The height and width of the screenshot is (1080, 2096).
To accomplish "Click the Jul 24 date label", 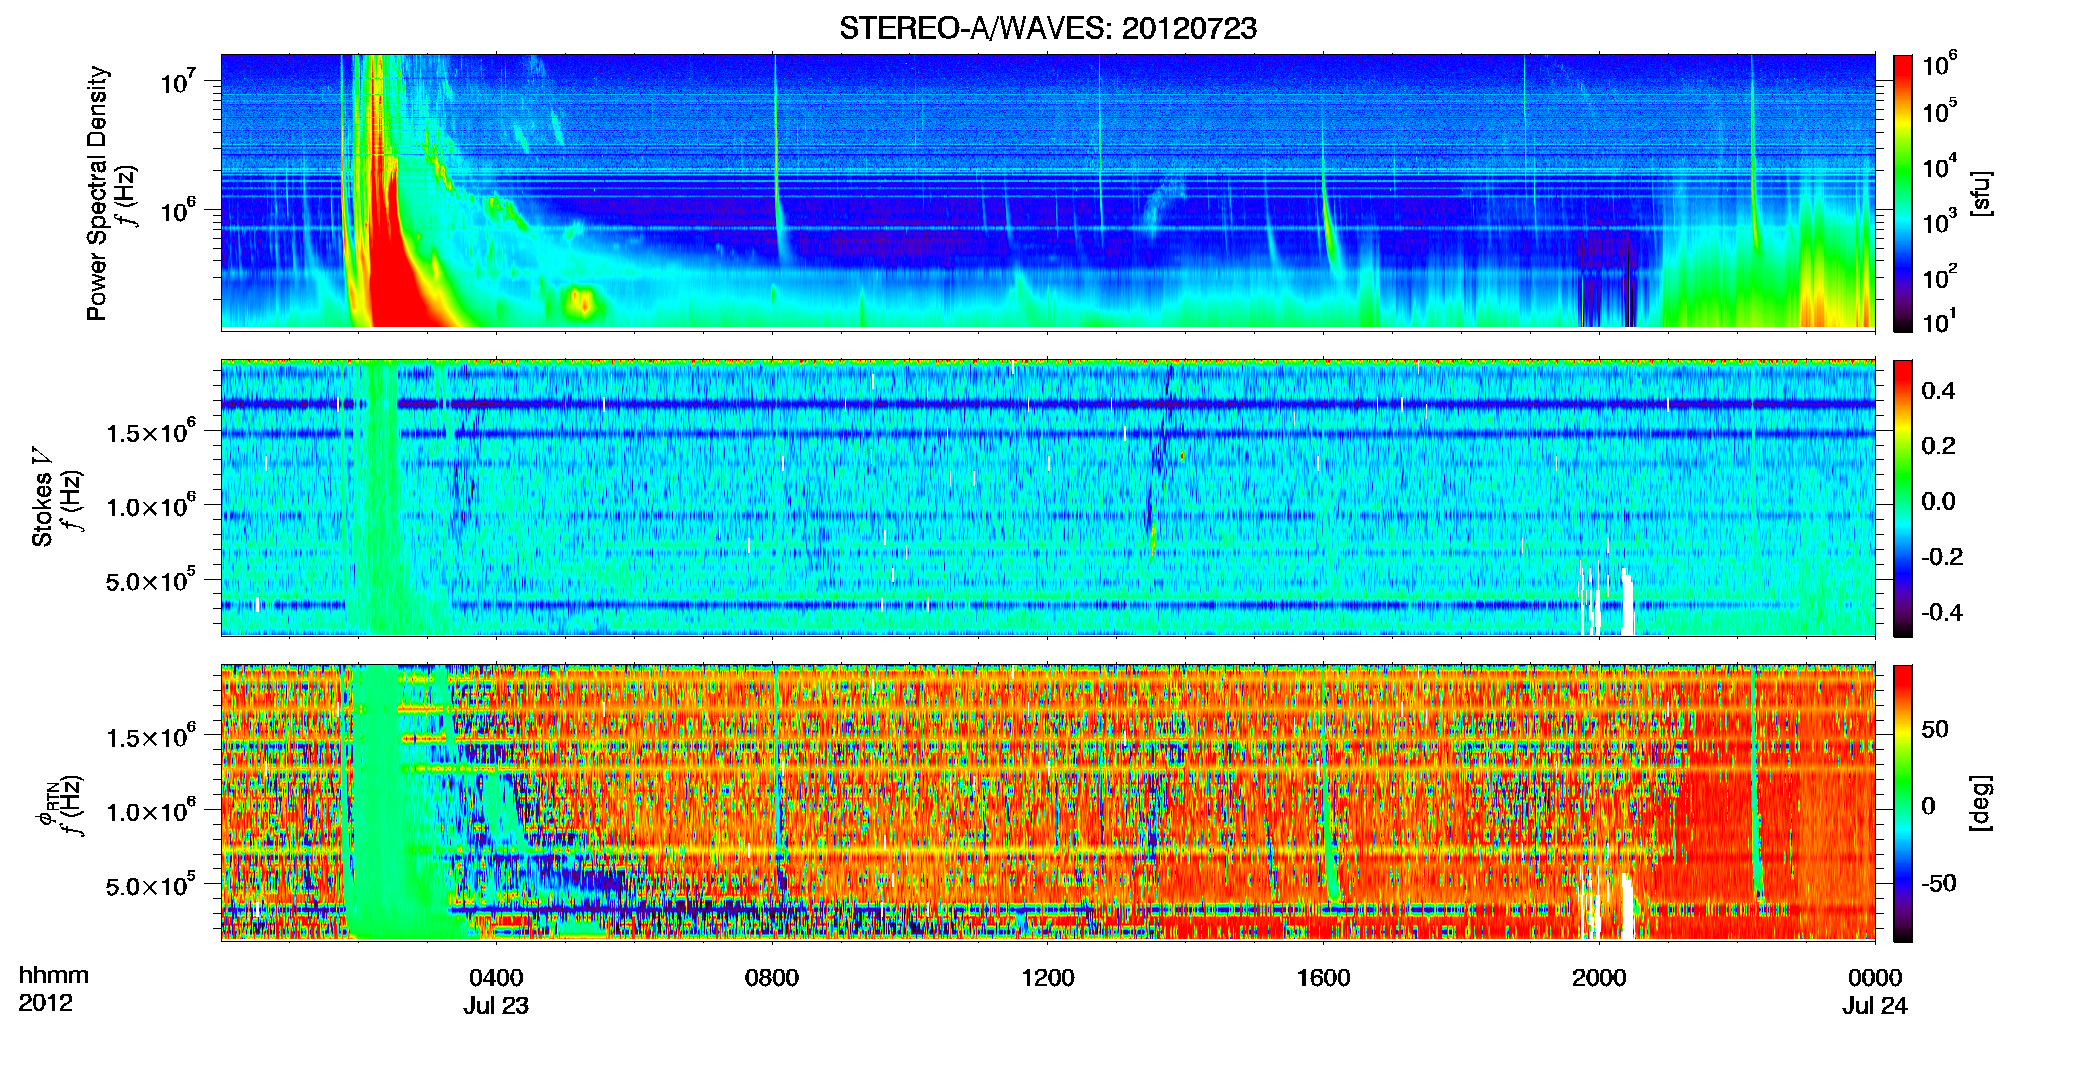I will tap(1875, 1006).
